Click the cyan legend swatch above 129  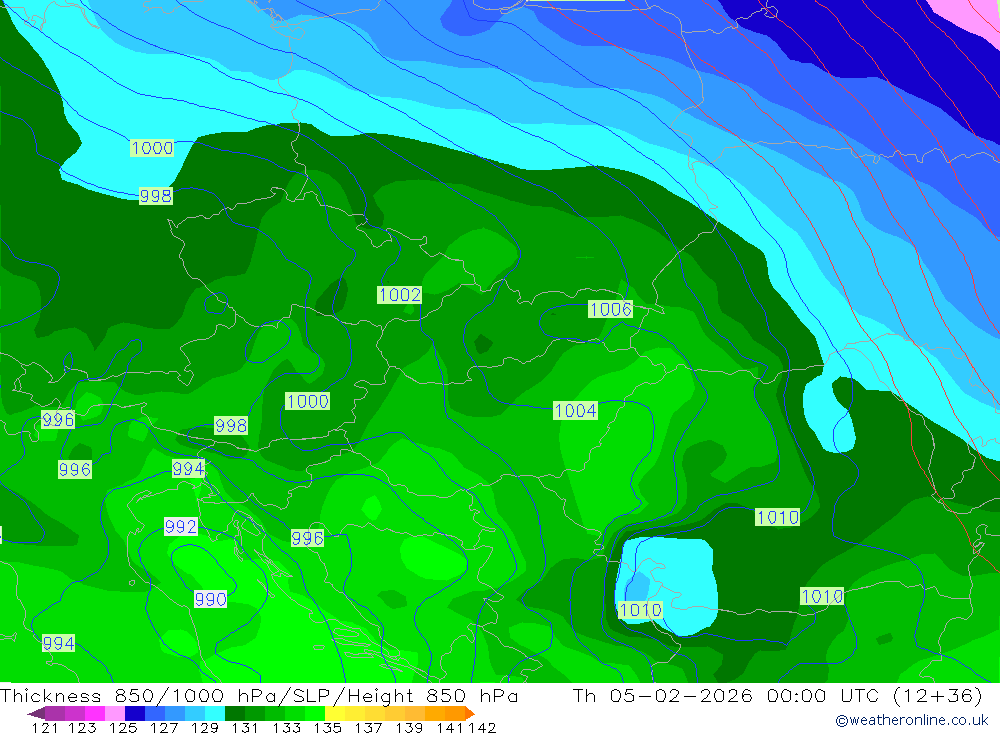point(215,713)
